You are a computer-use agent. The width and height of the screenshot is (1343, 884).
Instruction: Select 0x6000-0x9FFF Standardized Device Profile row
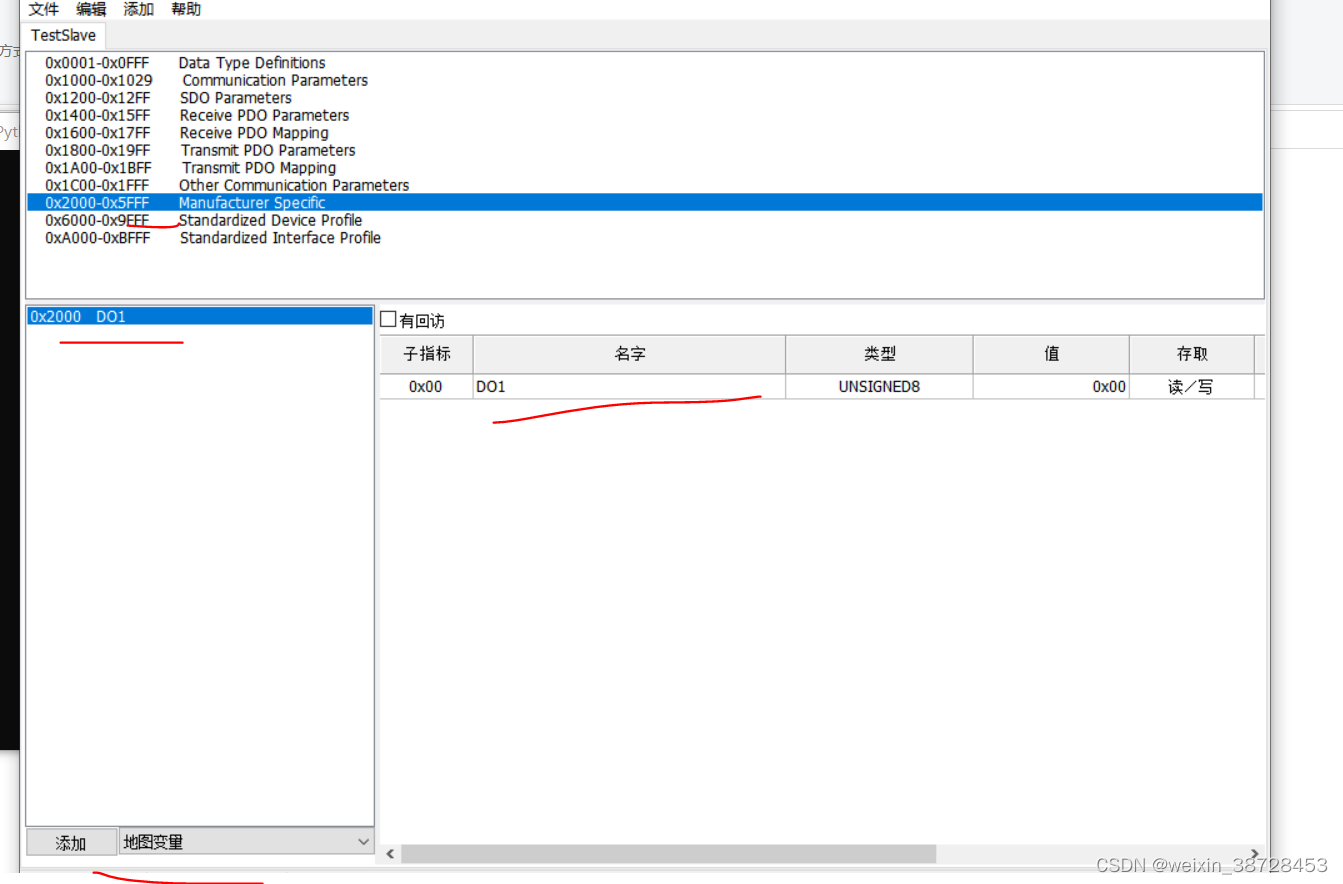[644, 220]
